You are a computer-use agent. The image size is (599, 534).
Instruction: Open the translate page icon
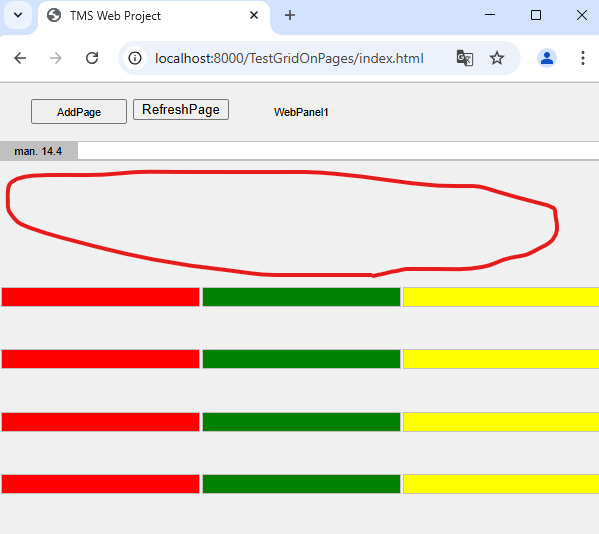pos(465,58)
